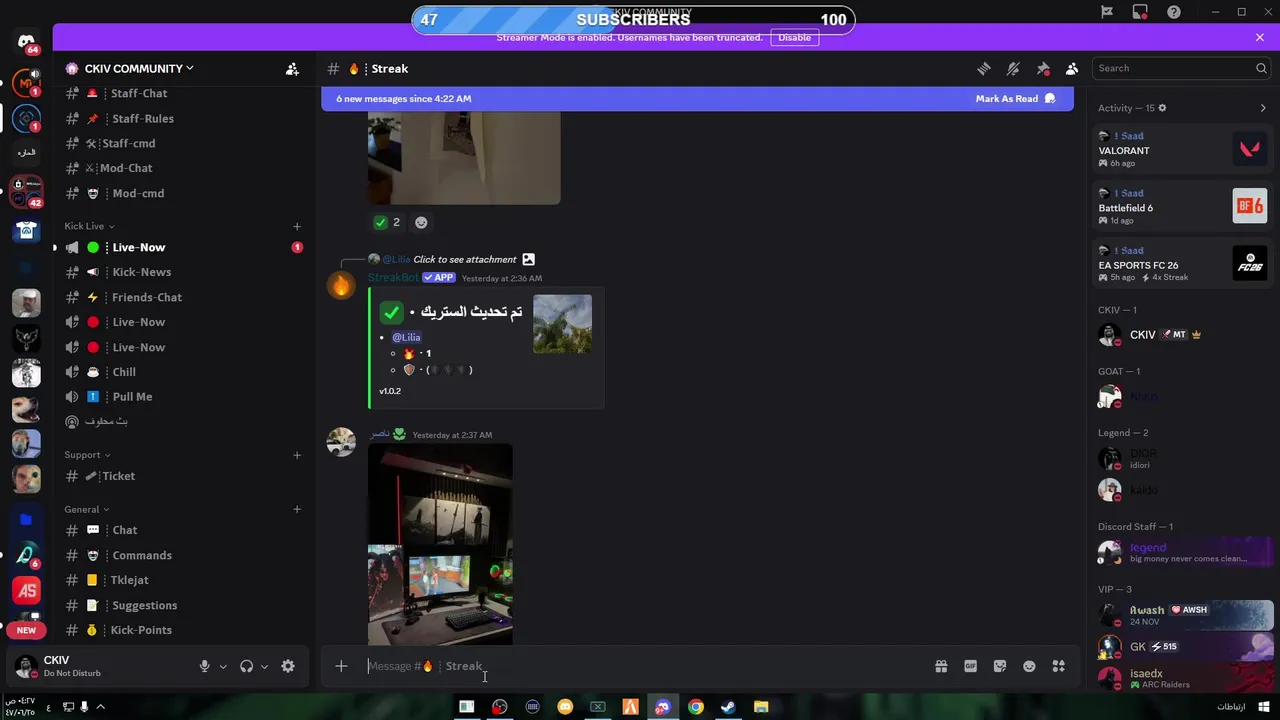Screen dimensions: 1280x720
Task: Collapse the General category
Action: pos(87,509)
